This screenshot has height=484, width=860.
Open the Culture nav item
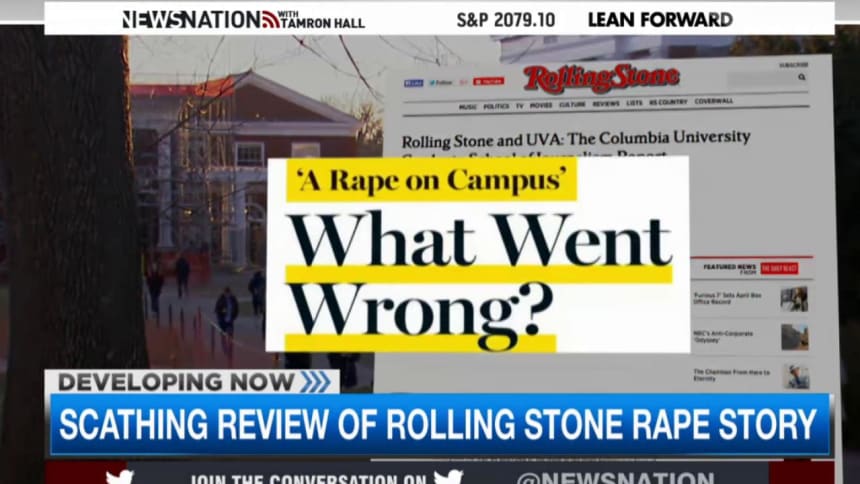click(572, 104)
